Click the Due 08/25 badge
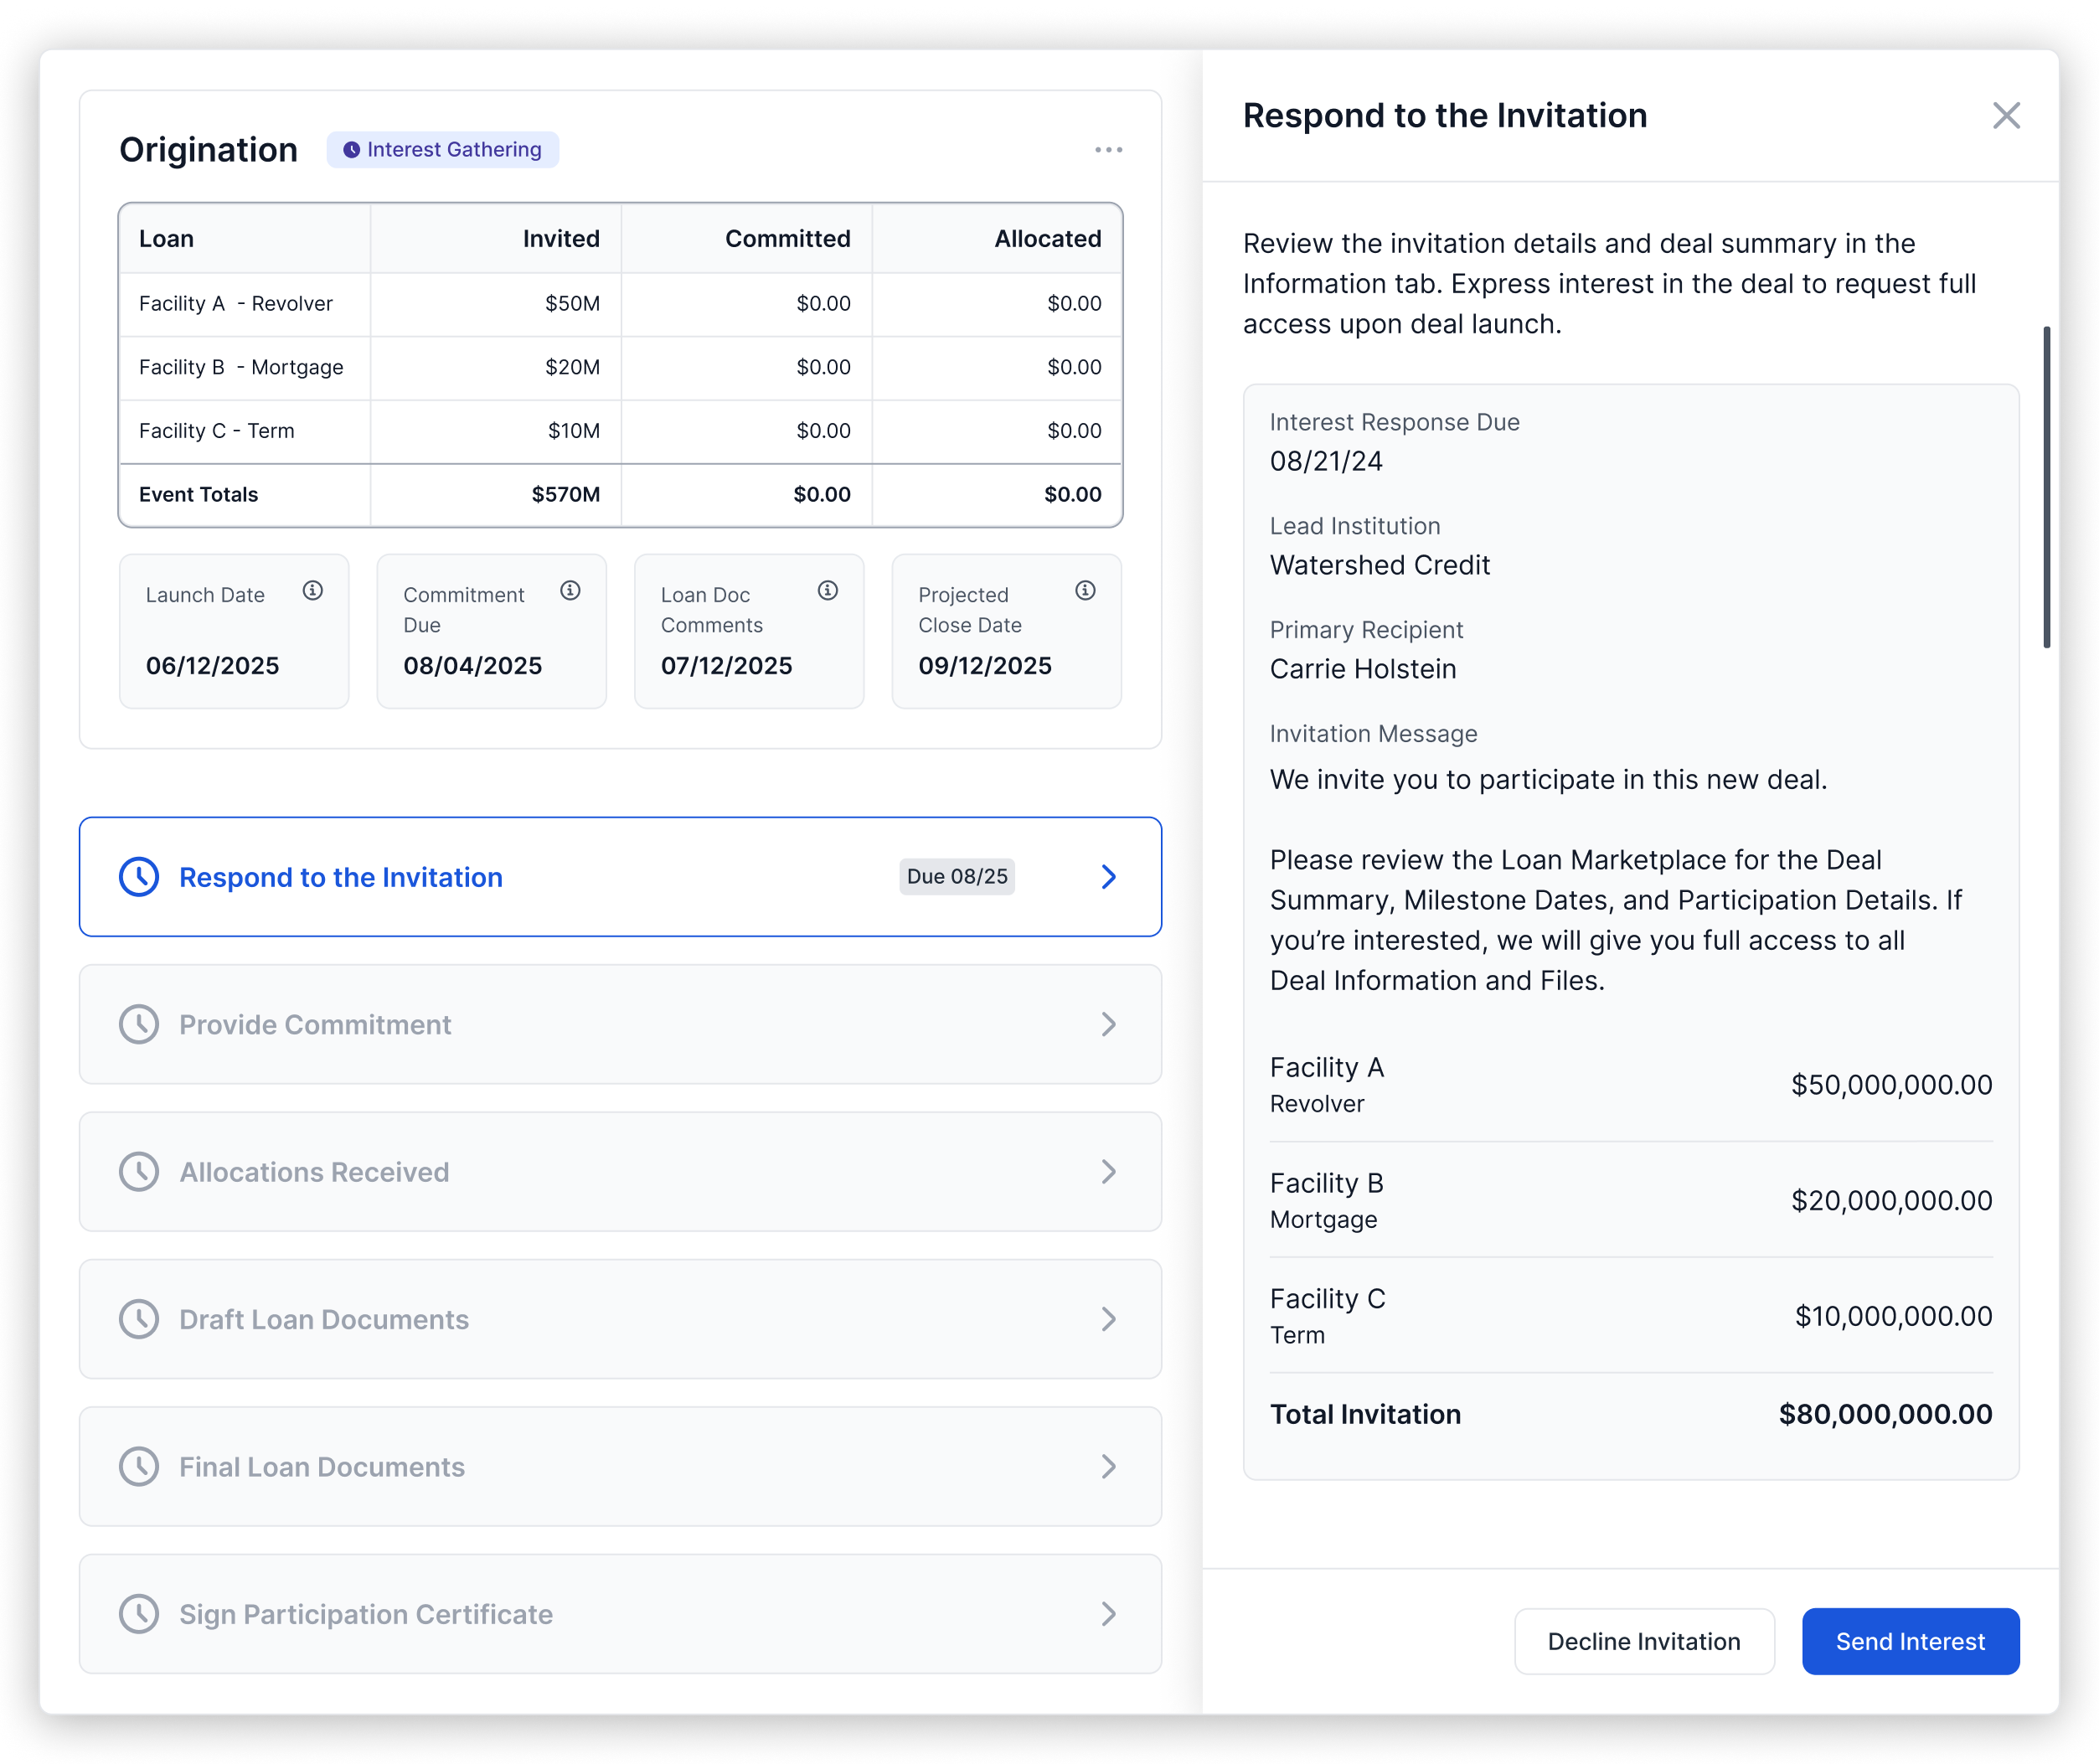 [956, 877]
